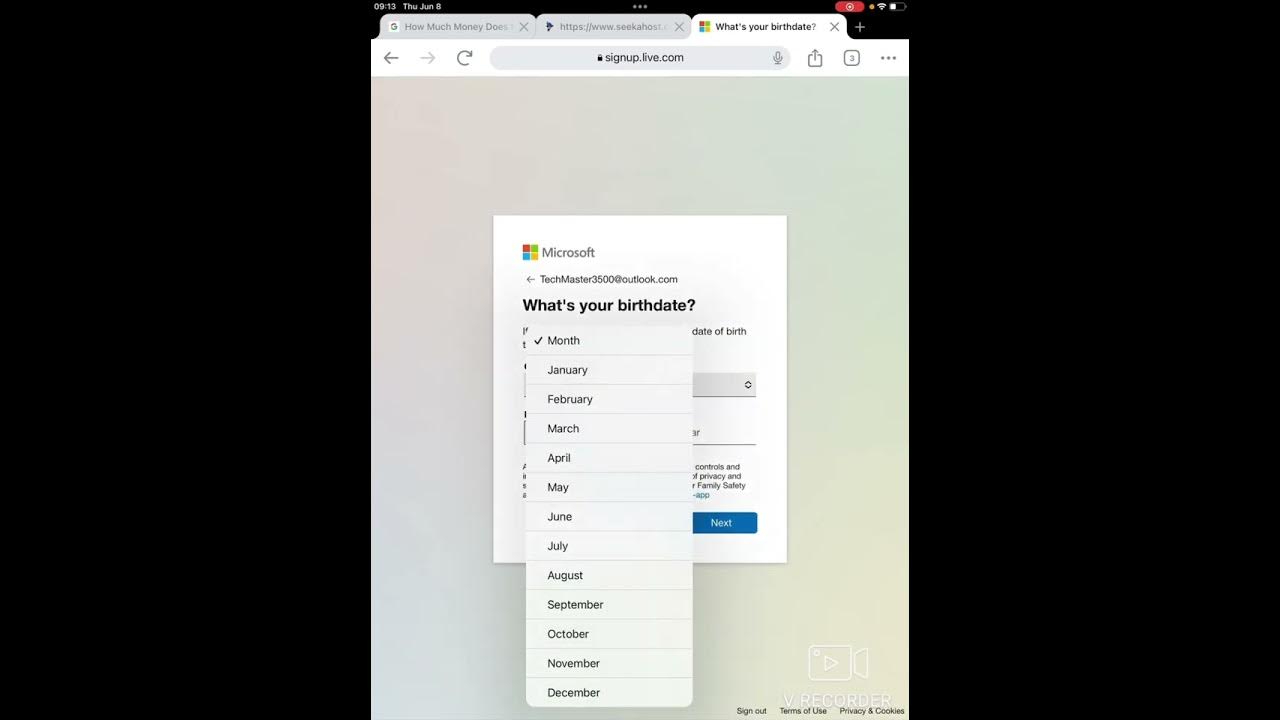
Task: Open the tab switcher showing 3 tabs
Action: (852, 58)
